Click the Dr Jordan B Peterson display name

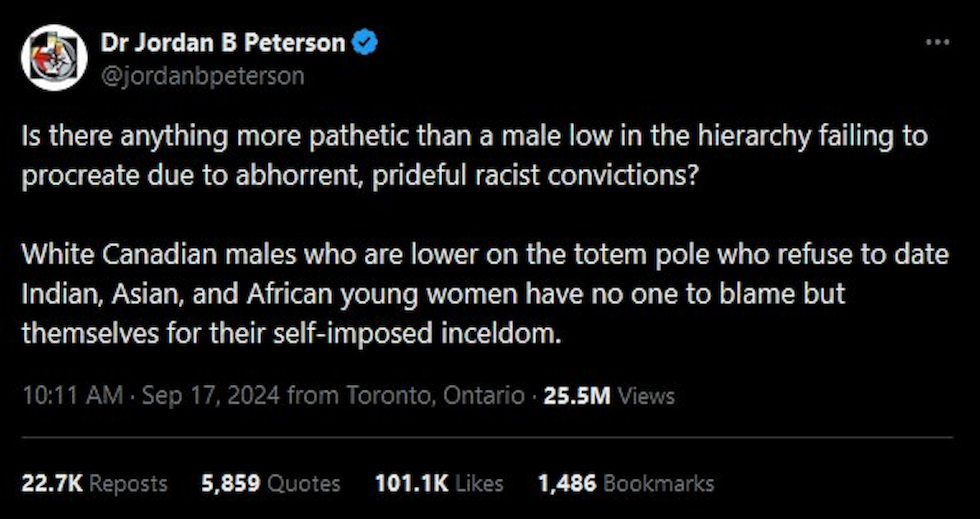pos(223,43)
